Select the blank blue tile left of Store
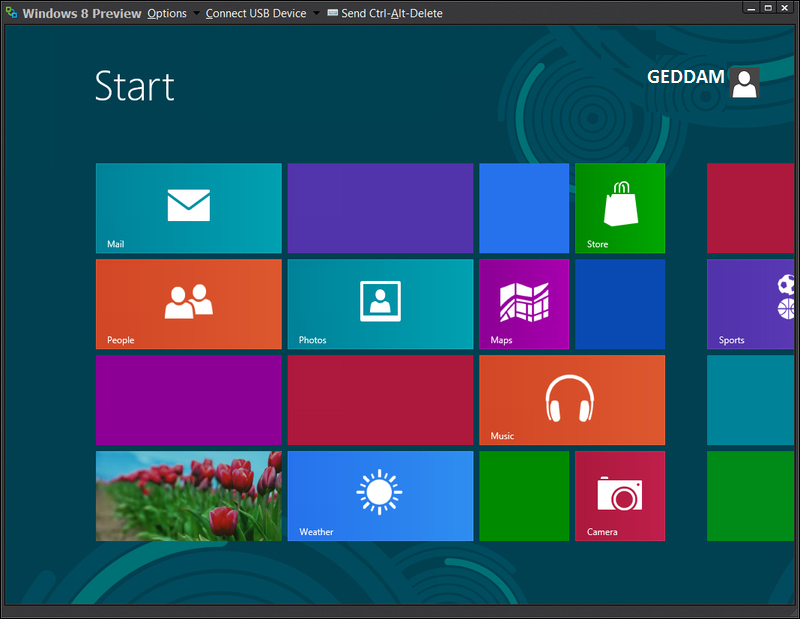 524,208
